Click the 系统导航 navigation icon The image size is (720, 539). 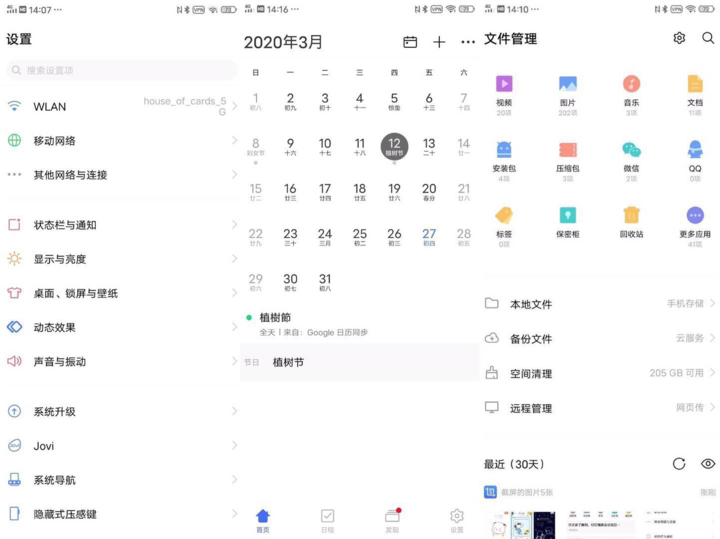tap(15, 479)
